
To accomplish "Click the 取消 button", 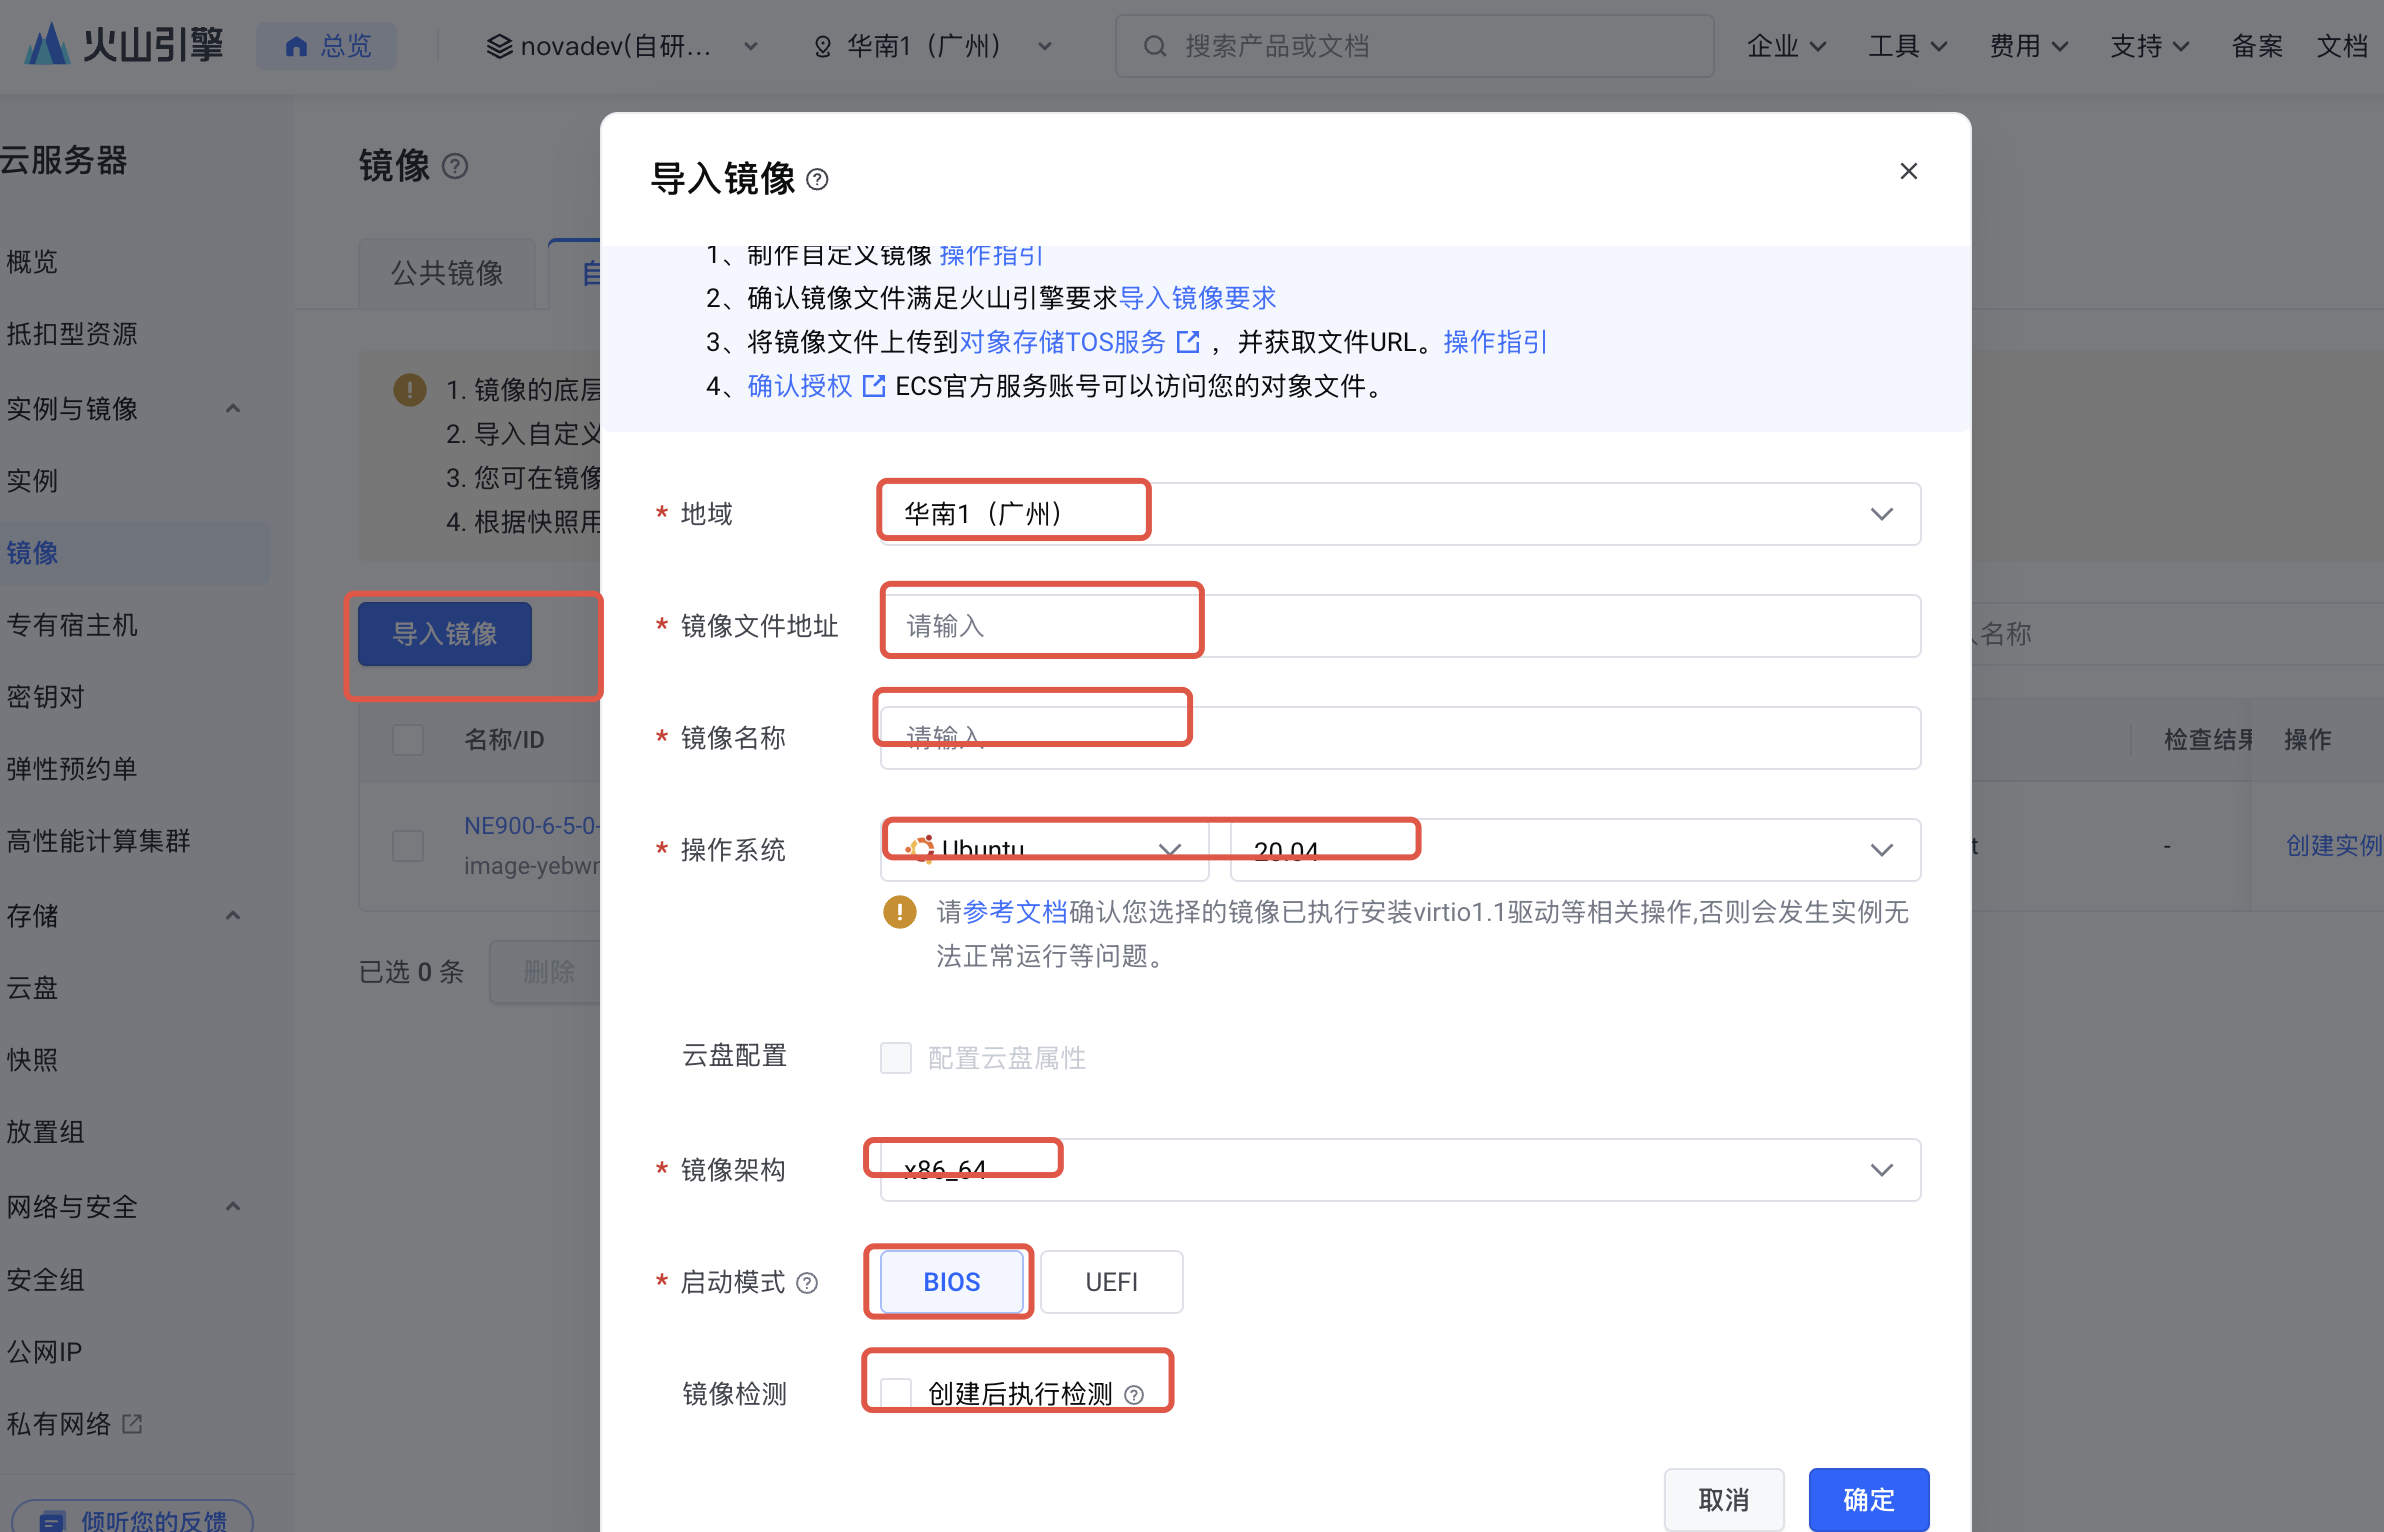I will [1724, 1500].
